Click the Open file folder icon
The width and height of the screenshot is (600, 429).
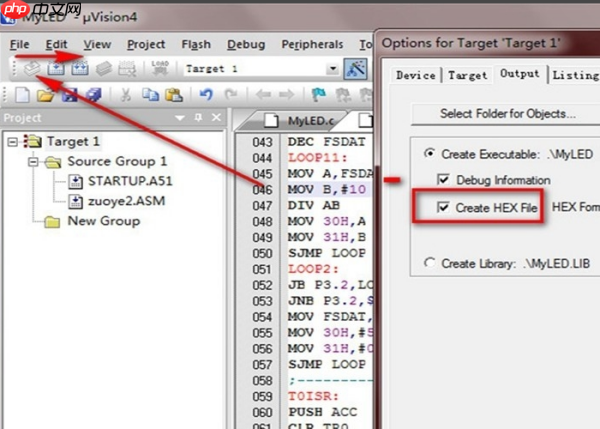point(46,95)
